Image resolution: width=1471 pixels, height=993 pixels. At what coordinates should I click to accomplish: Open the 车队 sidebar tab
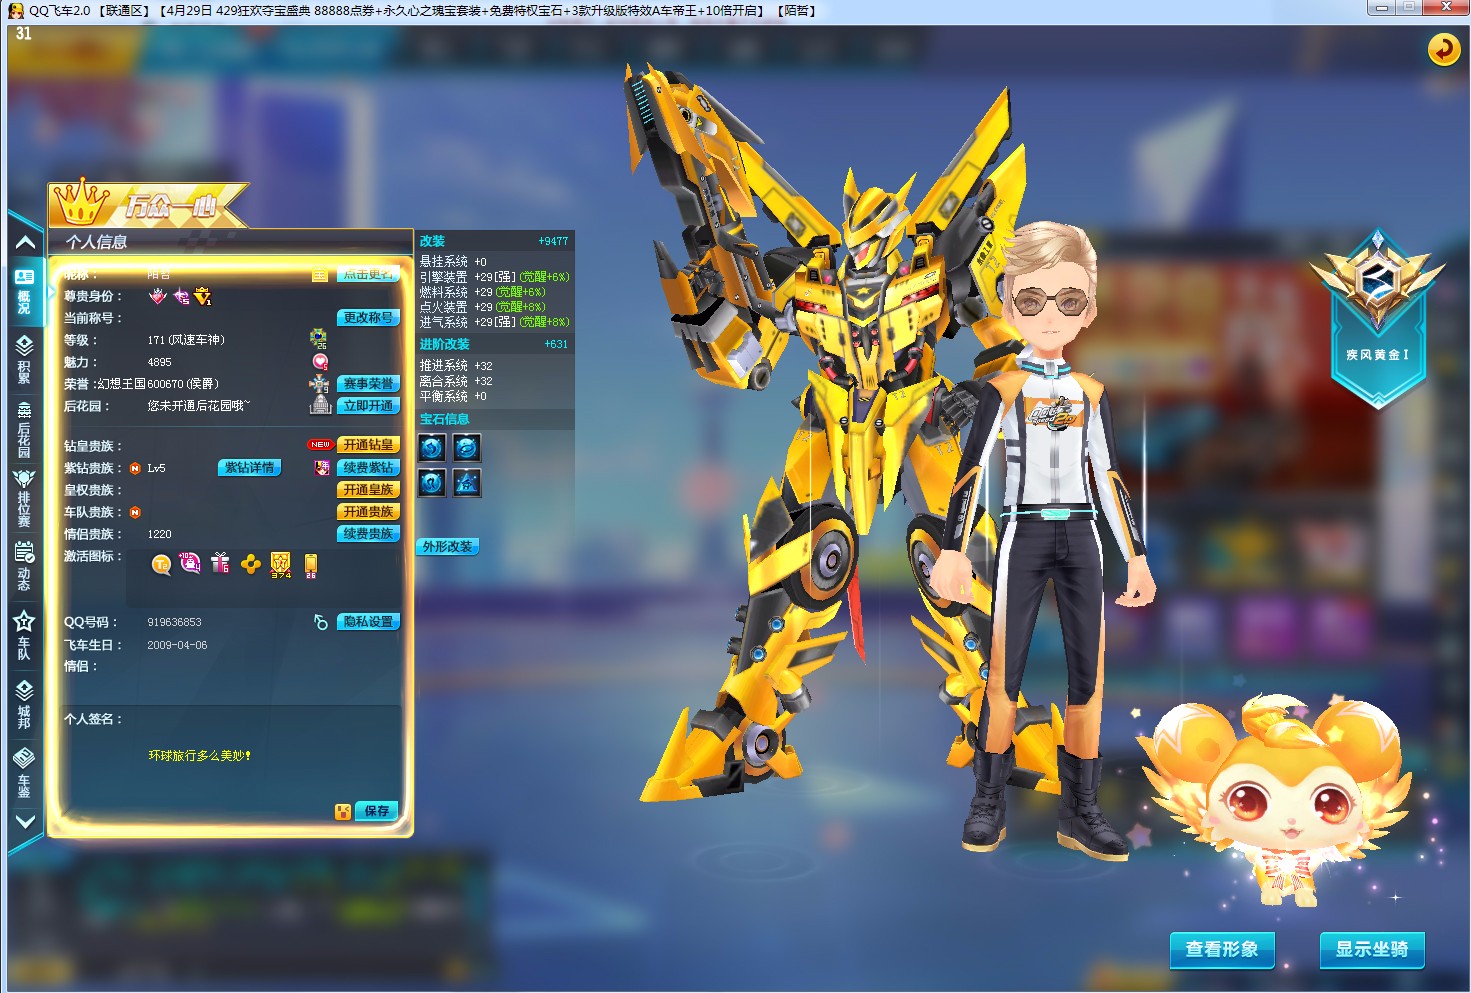[24, 635]
